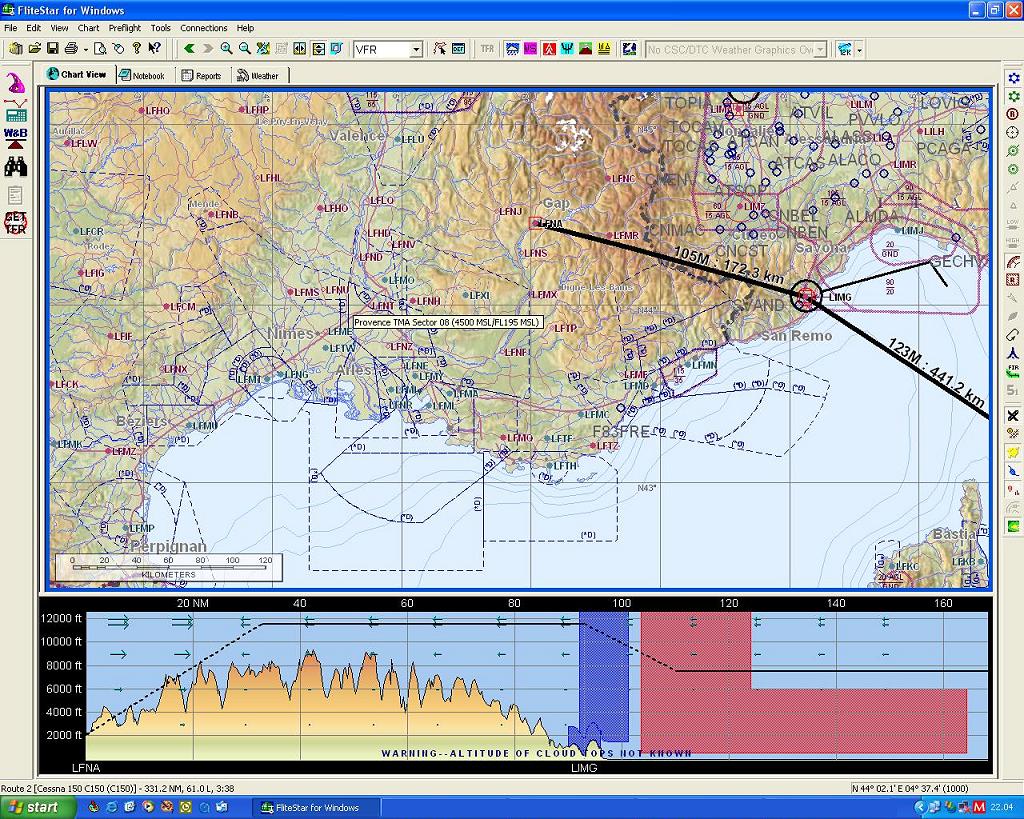Click the Perpignan city label on the map
This screenshot has height=819, width=1024.
click(x=168, y=546)
